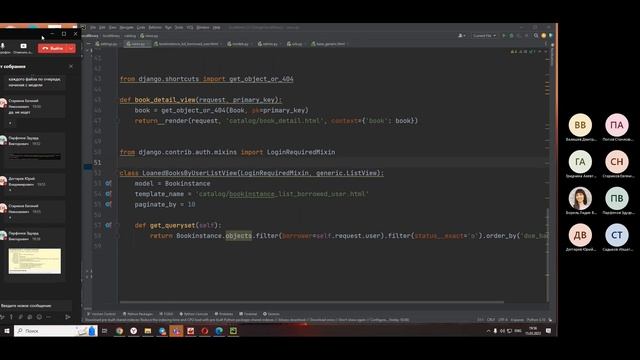Open the Window menu in PyCharm

point(203,27)
